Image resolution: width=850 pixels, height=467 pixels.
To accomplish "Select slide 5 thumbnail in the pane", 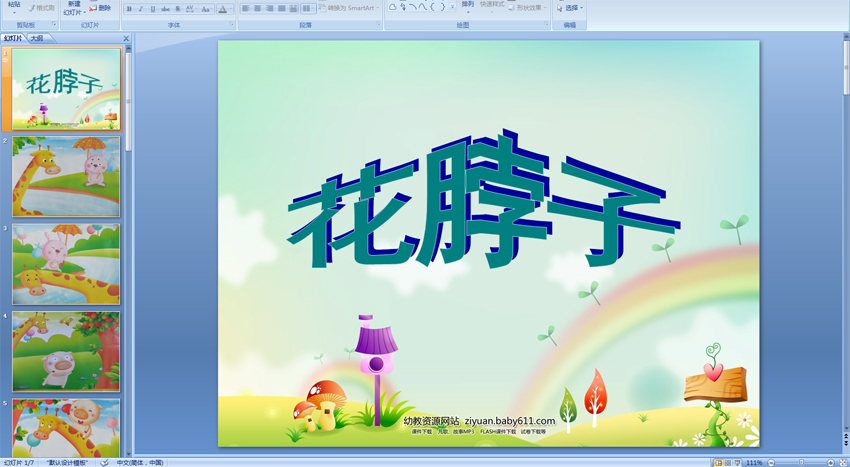I will coord(67,428).
